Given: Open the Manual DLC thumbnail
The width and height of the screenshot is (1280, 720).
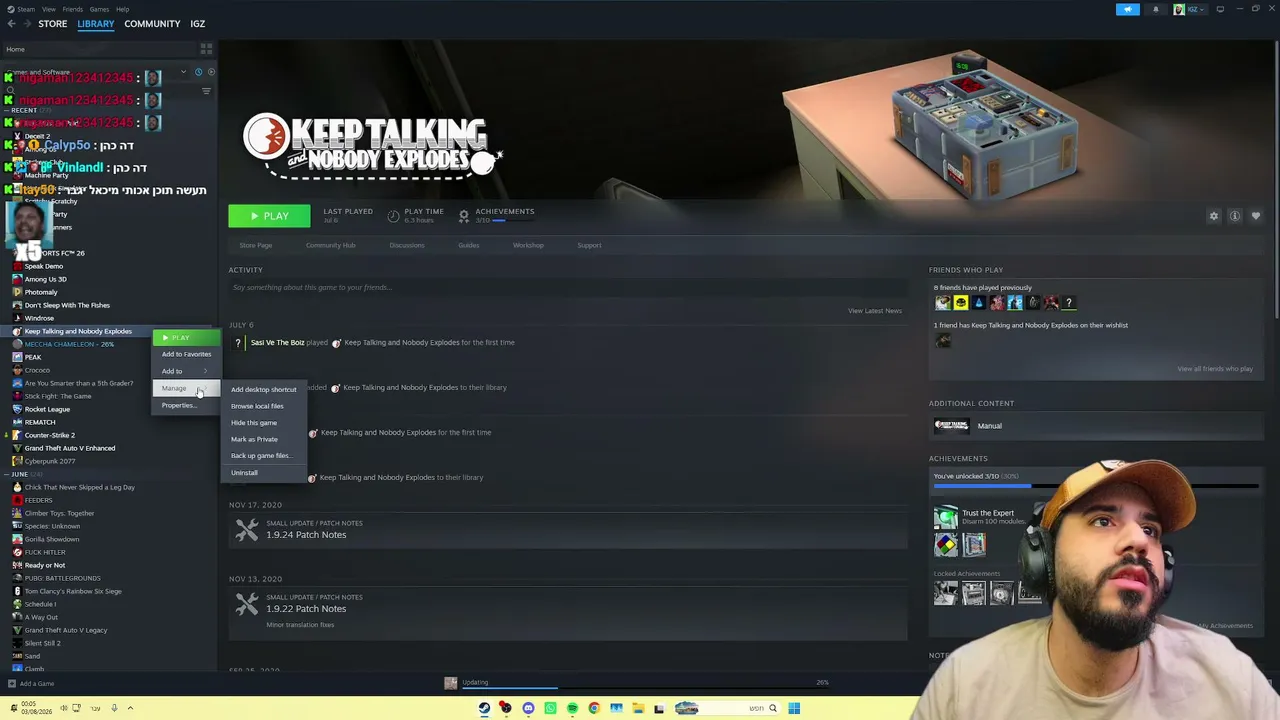Looking at the screenshot, I should [x=951, y=426].
